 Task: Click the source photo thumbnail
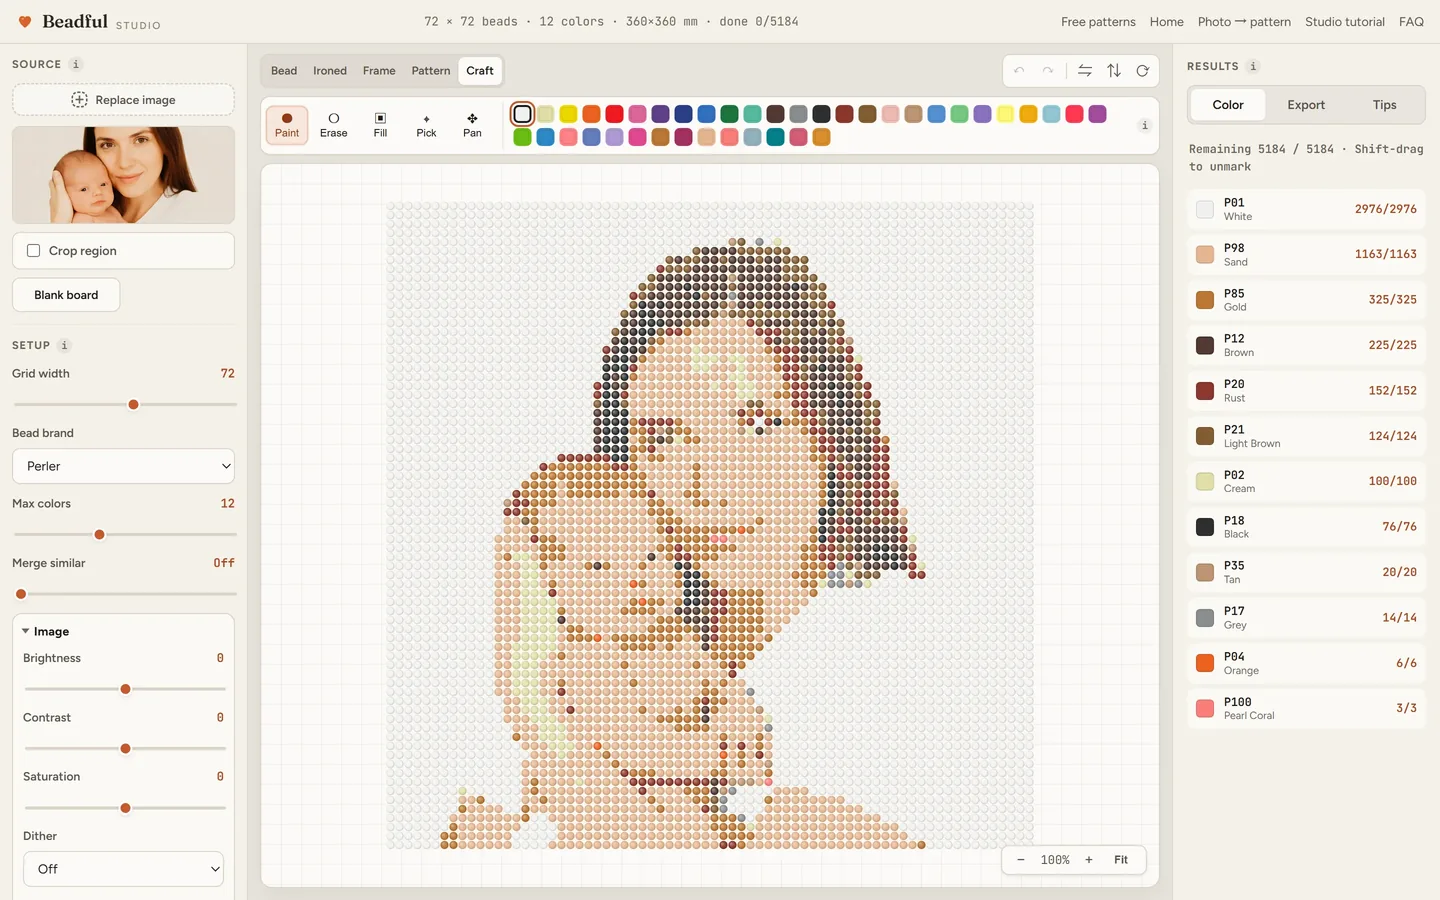click(123, 175)
